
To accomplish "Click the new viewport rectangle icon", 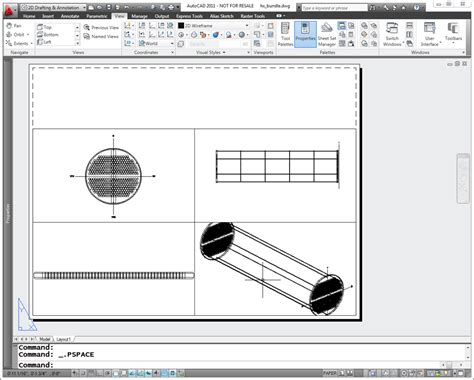I will click(271, 26).
